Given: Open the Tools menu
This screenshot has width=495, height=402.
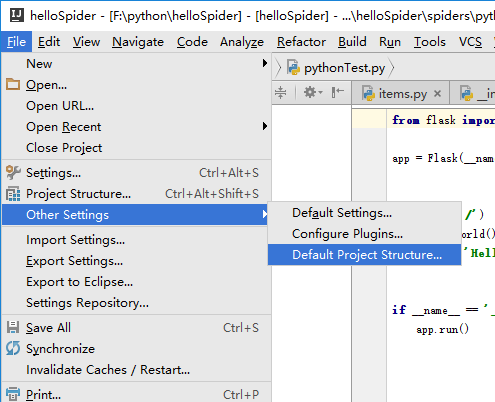Looking at the screenshot, I should coord(430,42).
